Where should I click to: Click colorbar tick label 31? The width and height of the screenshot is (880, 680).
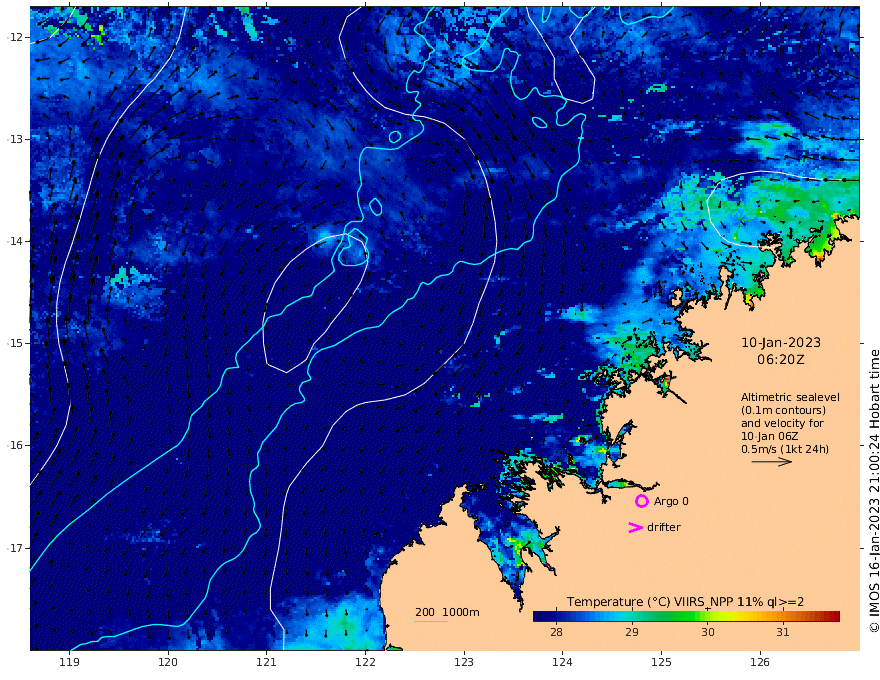coord(783,632)
